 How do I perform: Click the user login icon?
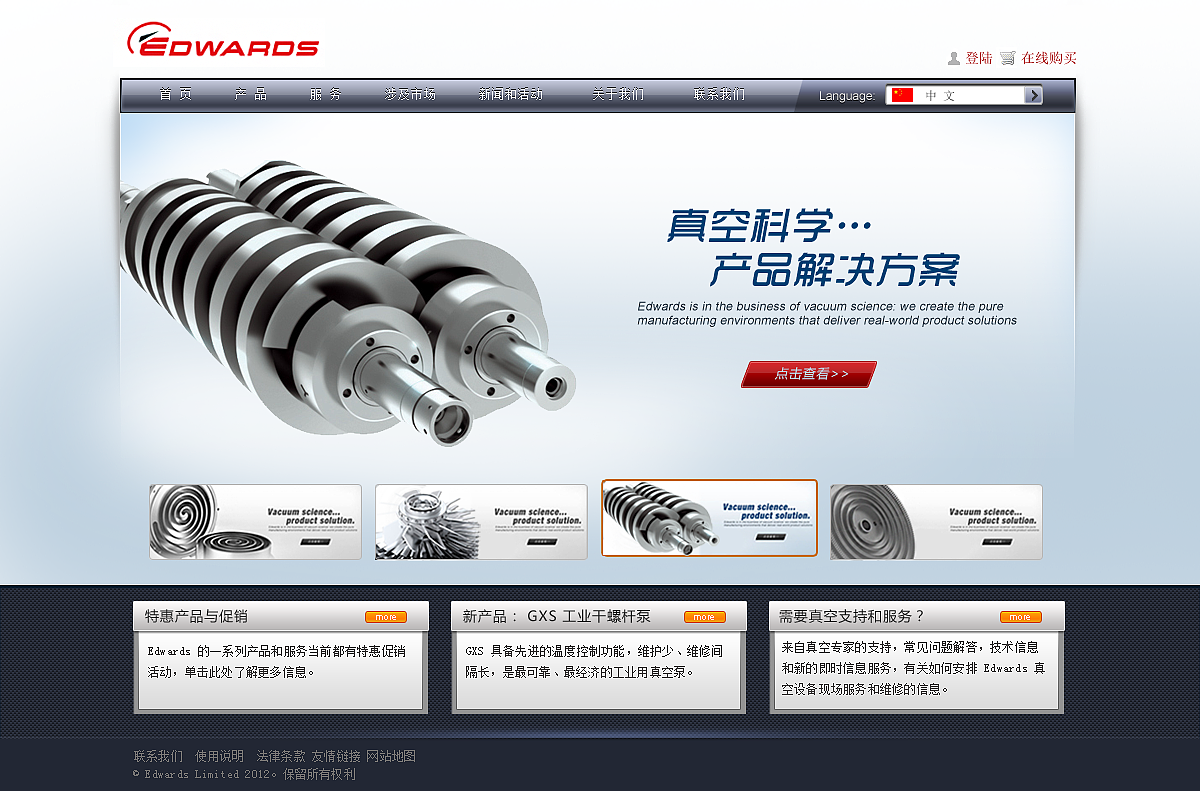coord(954,58)
